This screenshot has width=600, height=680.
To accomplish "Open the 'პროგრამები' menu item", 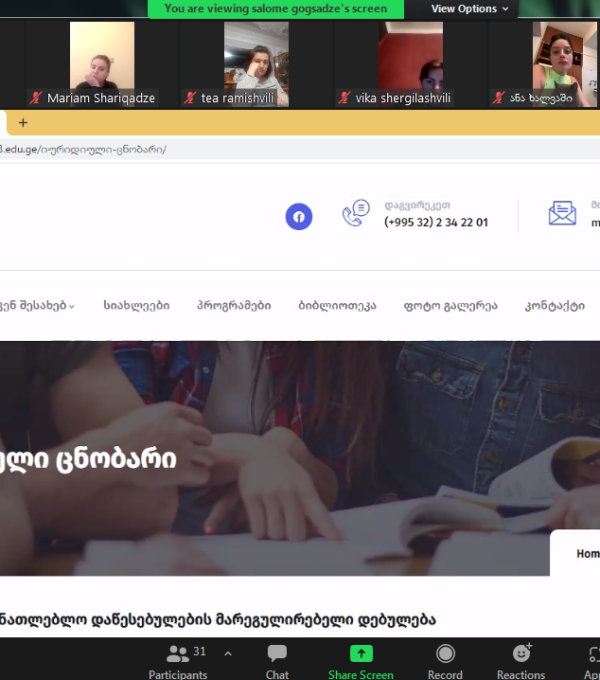I will (234, 305).
